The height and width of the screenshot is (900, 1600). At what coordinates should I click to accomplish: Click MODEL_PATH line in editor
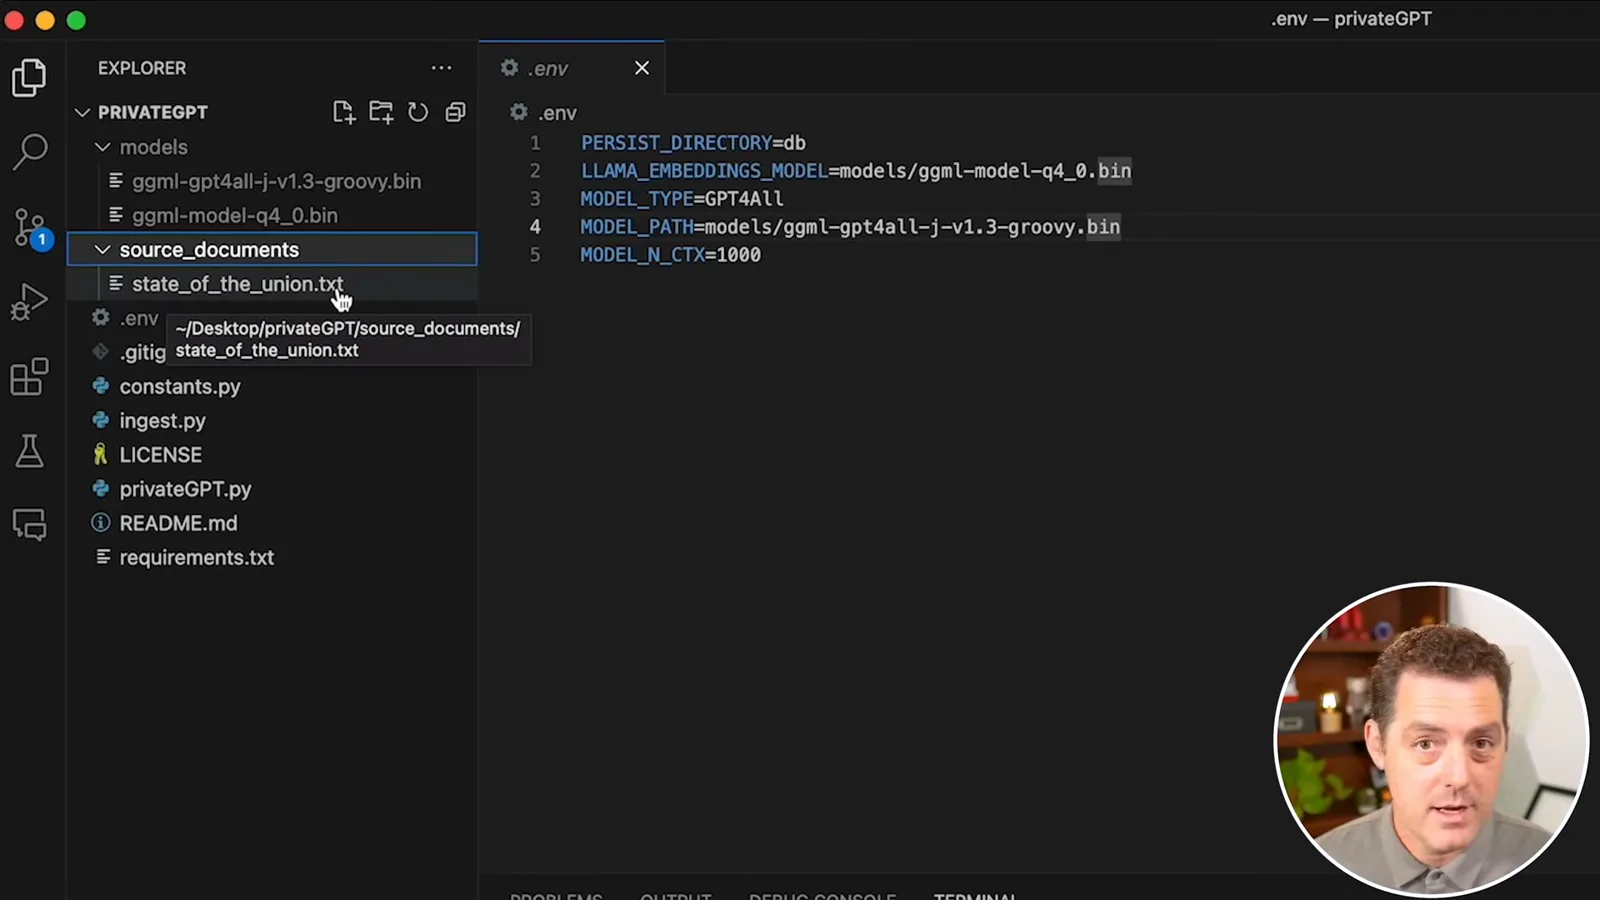[850, 227]
